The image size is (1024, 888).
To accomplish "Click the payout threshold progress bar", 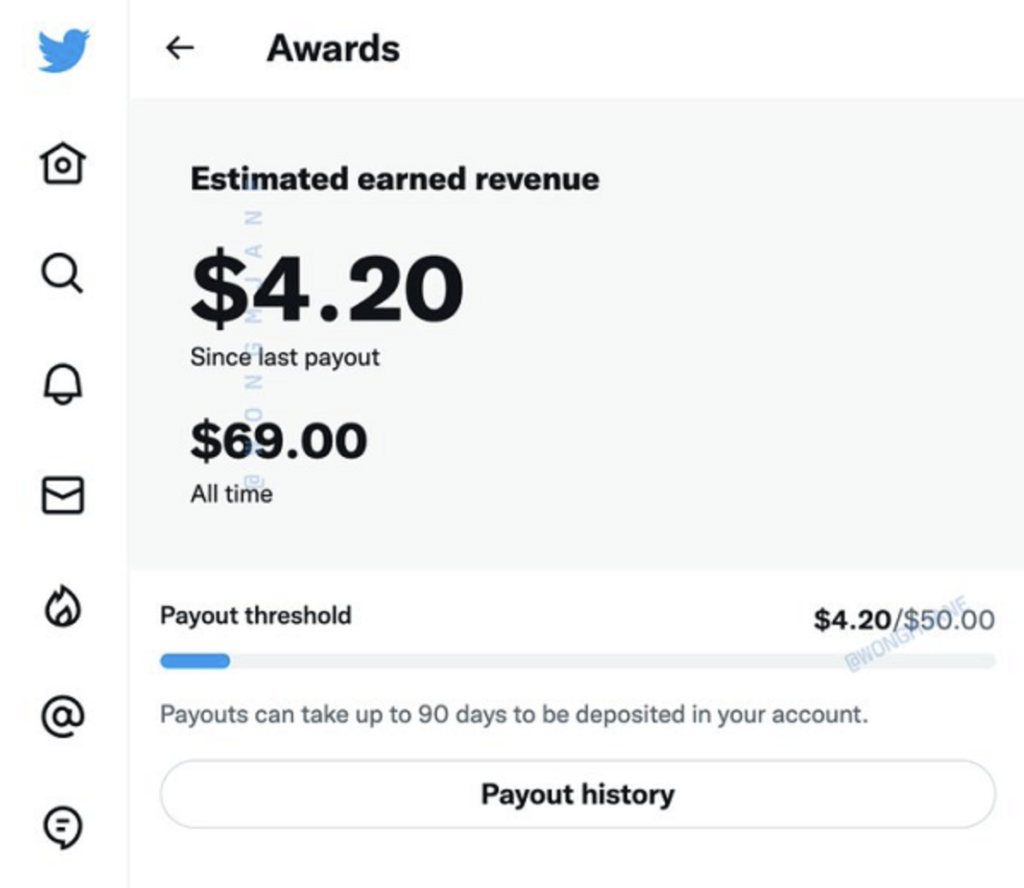I will coord(577,661).
